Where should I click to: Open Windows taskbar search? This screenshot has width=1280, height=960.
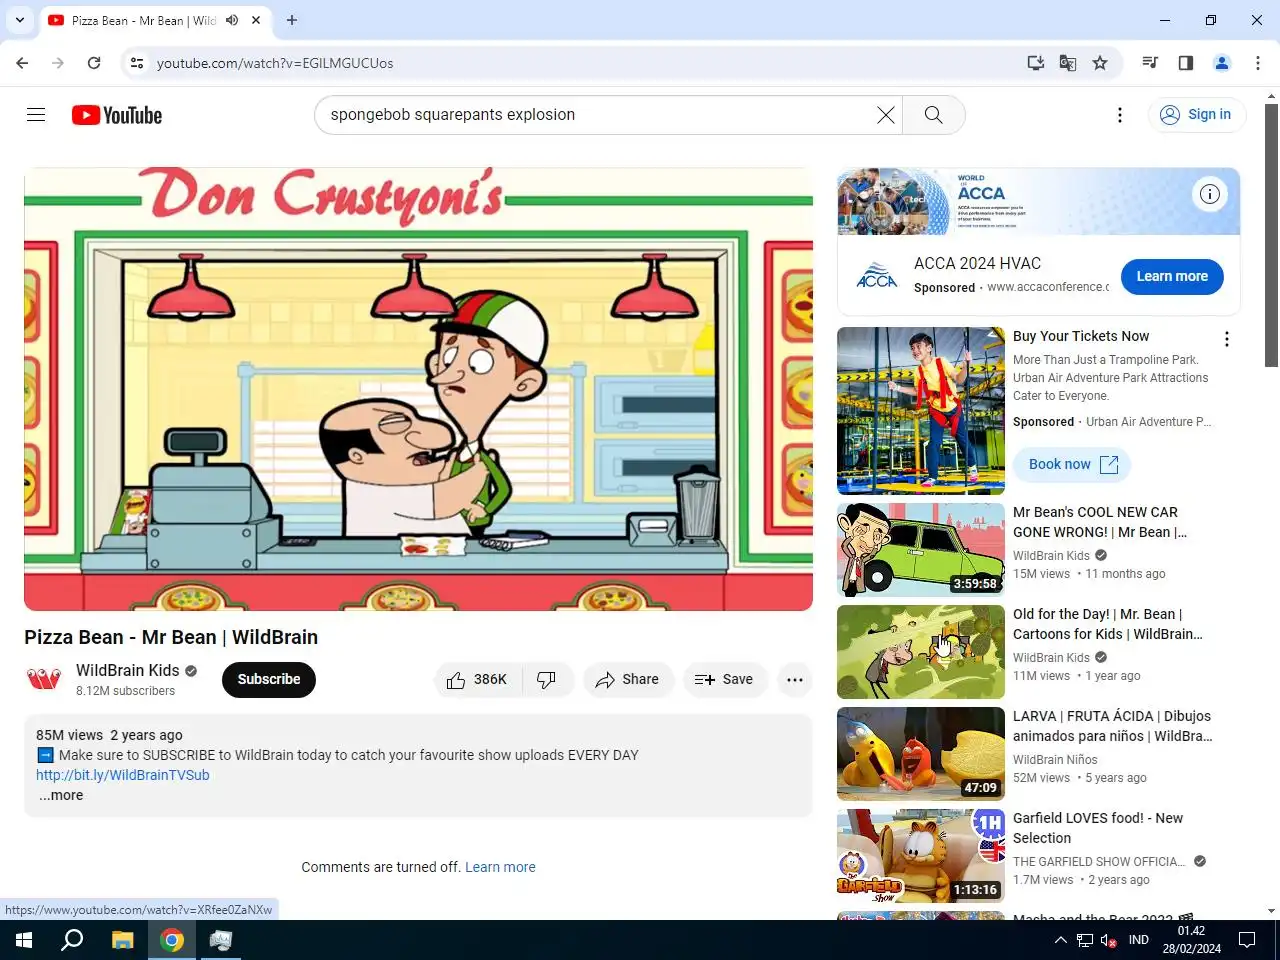pyautogui.click(x=72, y=940)
